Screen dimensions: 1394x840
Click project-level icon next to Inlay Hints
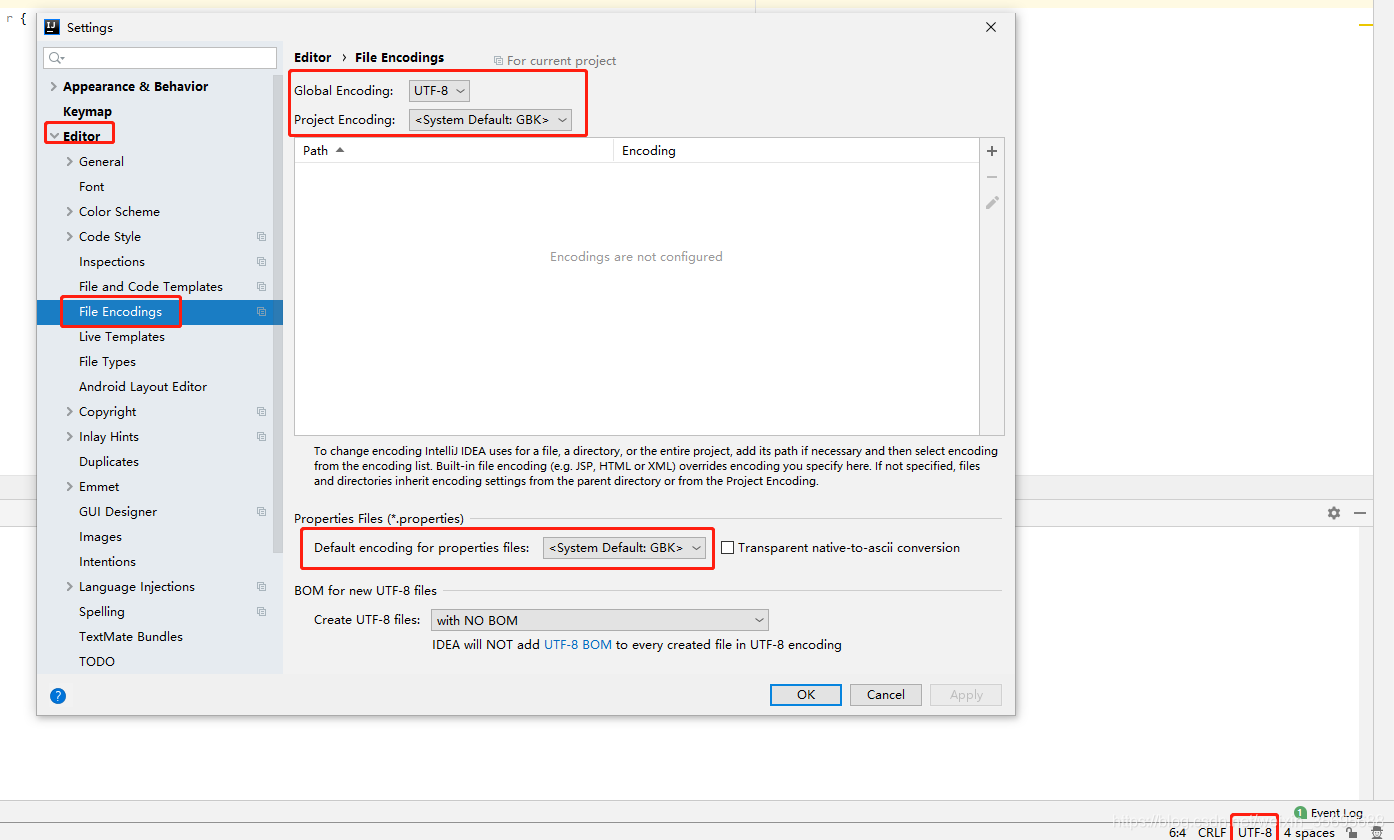pos(261,437)
